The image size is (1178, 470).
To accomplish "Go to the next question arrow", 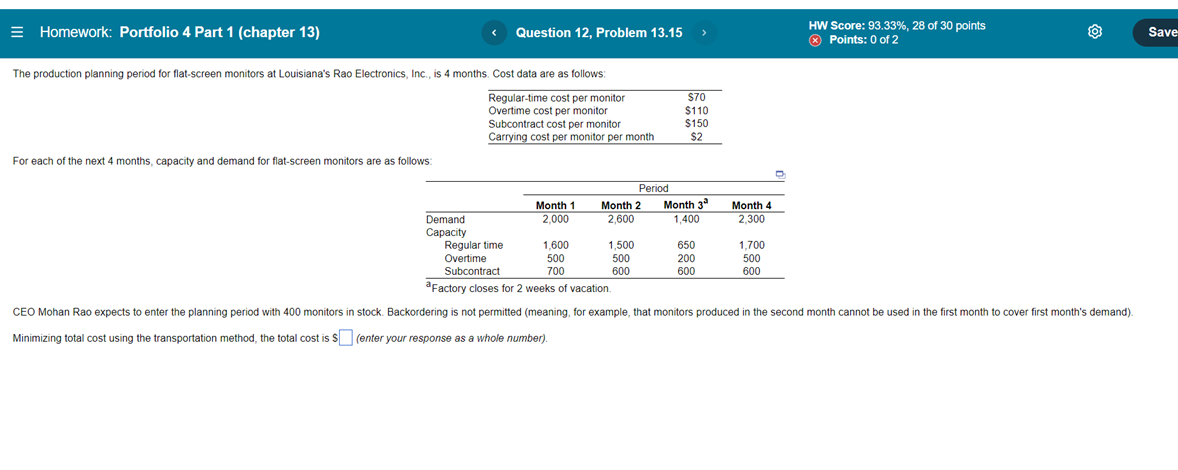I will pos(704,32).
